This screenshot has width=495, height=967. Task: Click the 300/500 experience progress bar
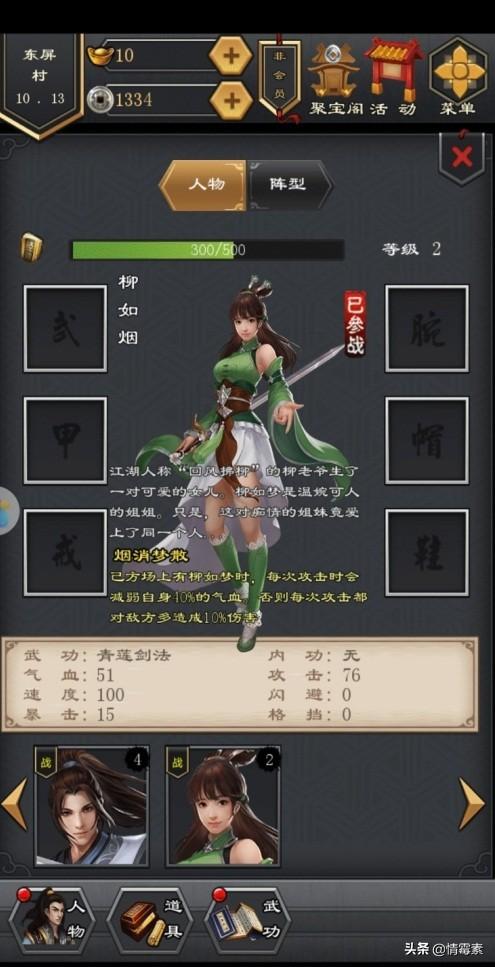[x=208, y=250]
